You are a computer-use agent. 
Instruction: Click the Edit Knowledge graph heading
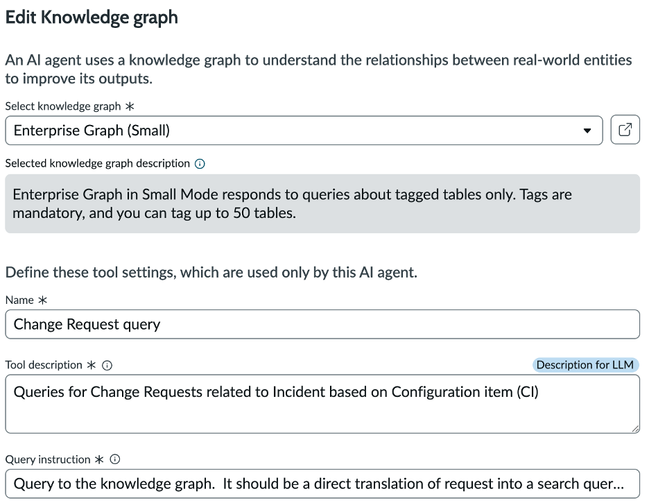pyautogui.click(x=91, y=18)
